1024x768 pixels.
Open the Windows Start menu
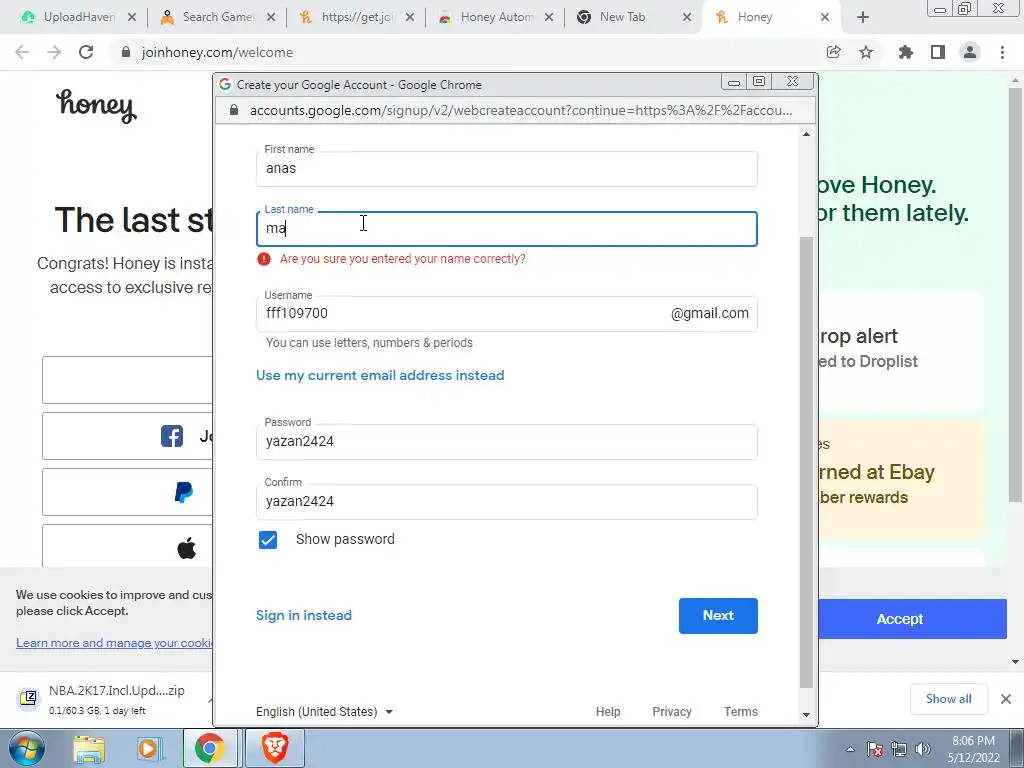coord(26,749)
